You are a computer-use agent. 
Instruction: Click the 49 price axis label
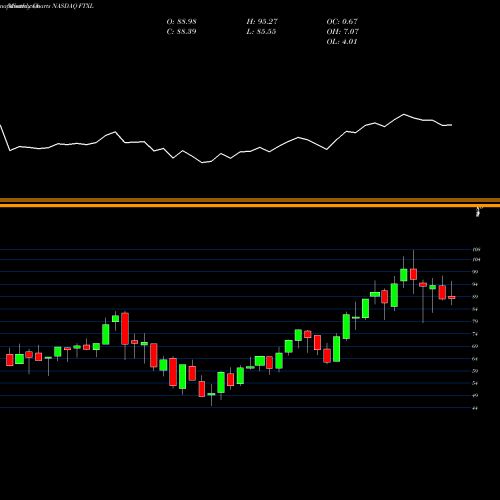[x=475, y=396]
